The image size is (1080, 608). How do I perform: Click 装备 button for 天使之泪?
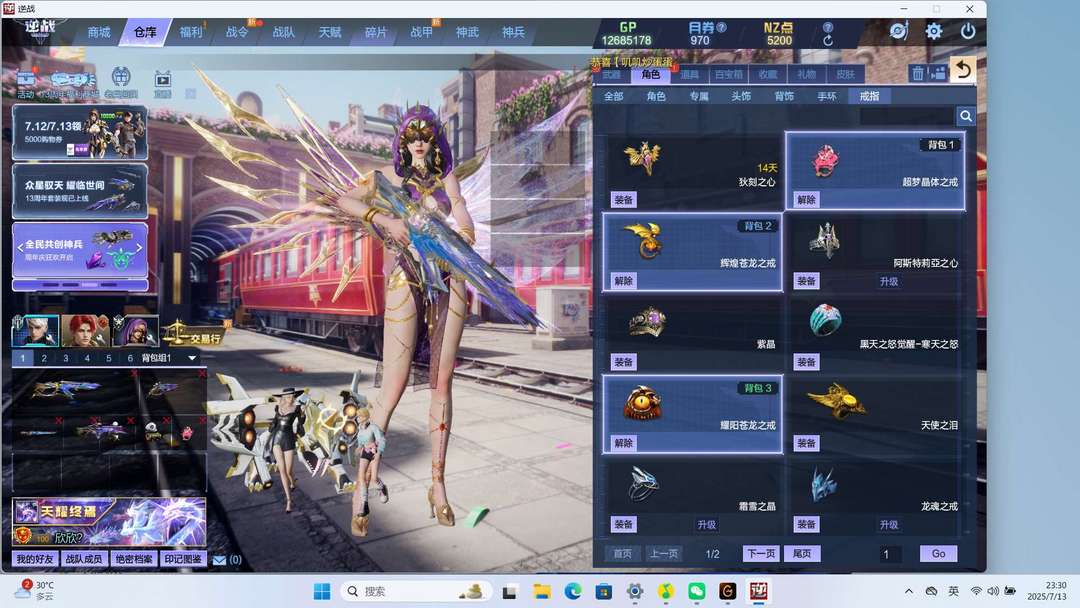pos(806,443)
